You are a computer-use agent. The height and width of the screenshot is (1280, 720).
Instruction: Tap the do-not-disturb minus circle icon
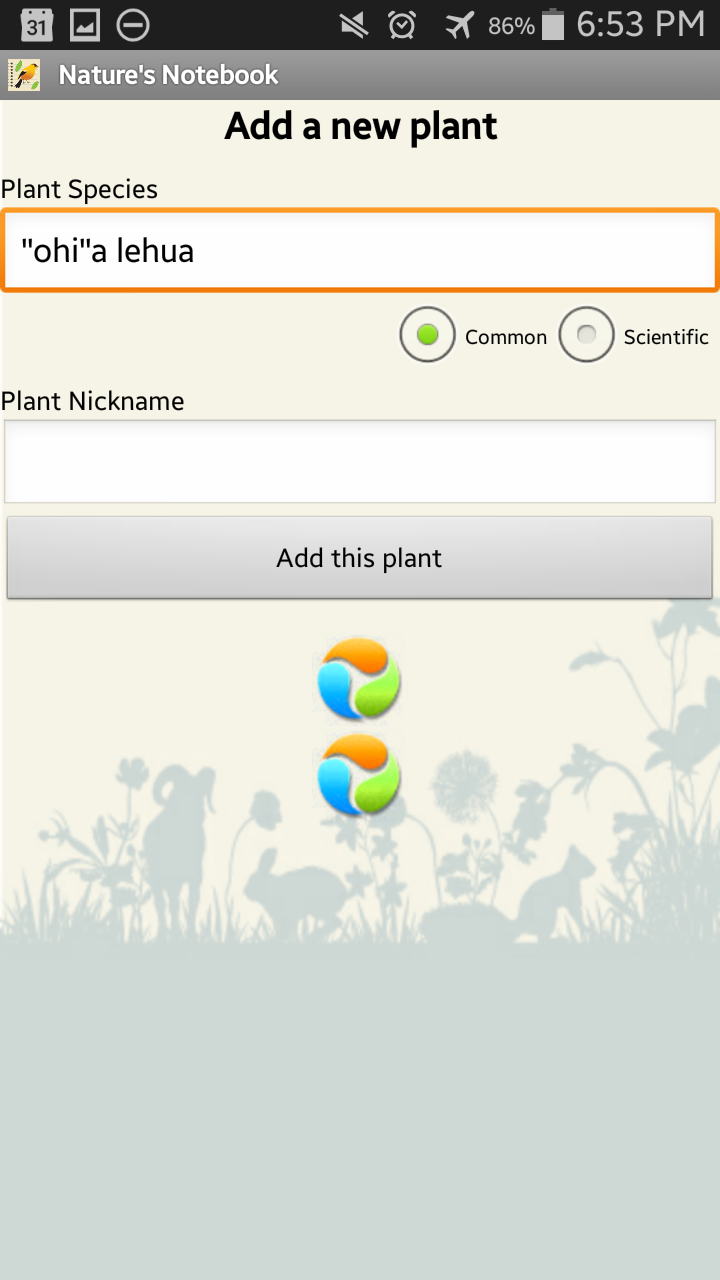133,25
